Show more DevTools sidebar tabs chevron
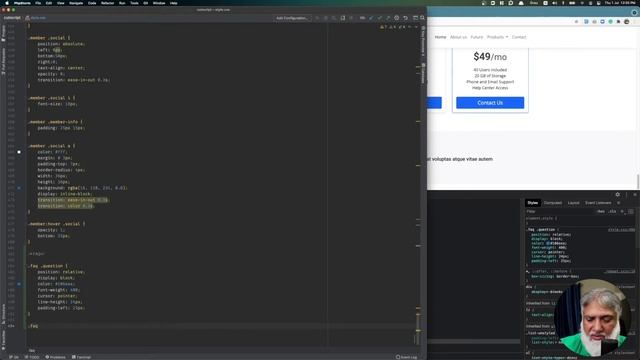 [x=619, y=203]
